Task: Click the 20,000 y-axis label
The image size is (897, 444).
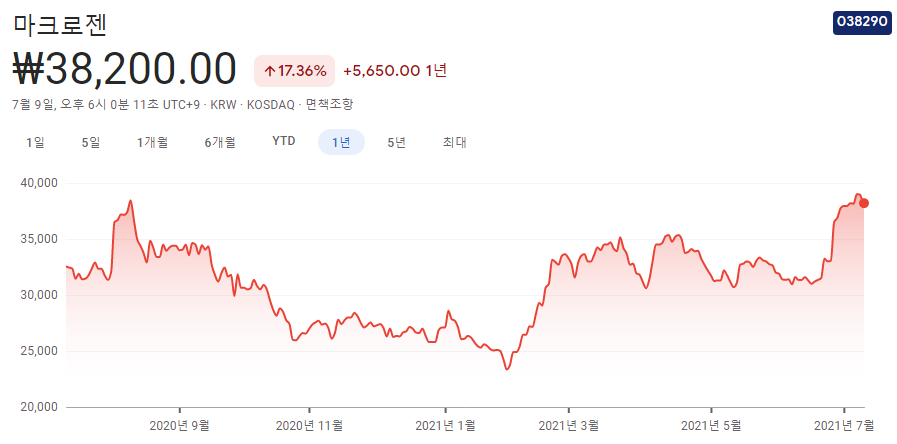Action: [39, 407]
